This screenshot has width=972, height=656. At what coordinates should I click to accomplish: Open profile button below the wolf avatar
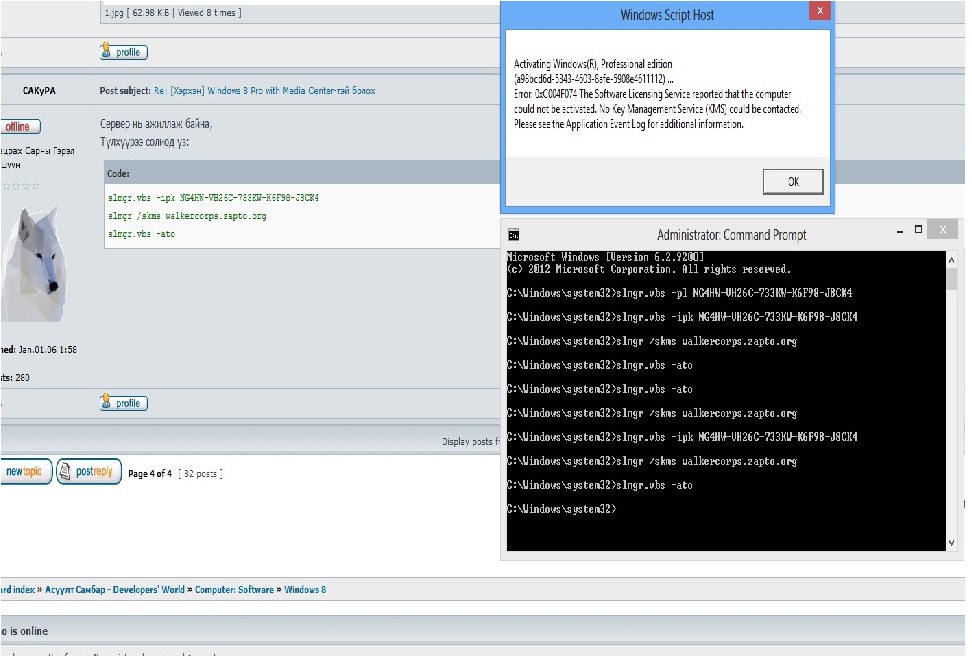(124, 403)
